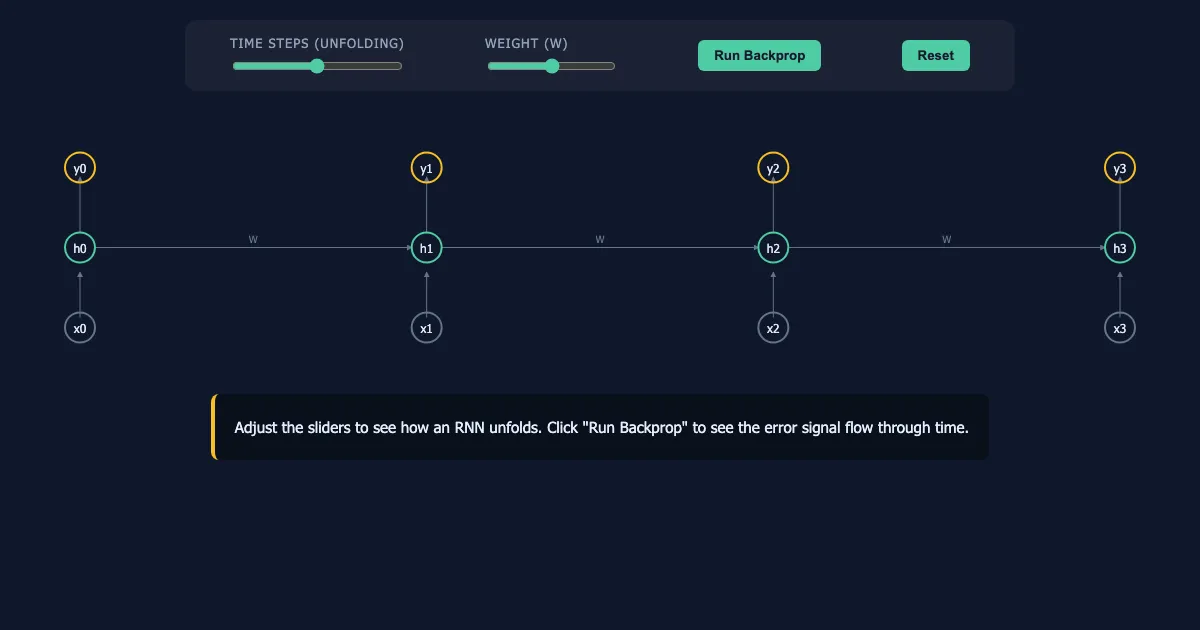Viewport: 1200px width, 630px height.
Task: Click the W label between h1 and h2
Action: click(x=600, y=240)
